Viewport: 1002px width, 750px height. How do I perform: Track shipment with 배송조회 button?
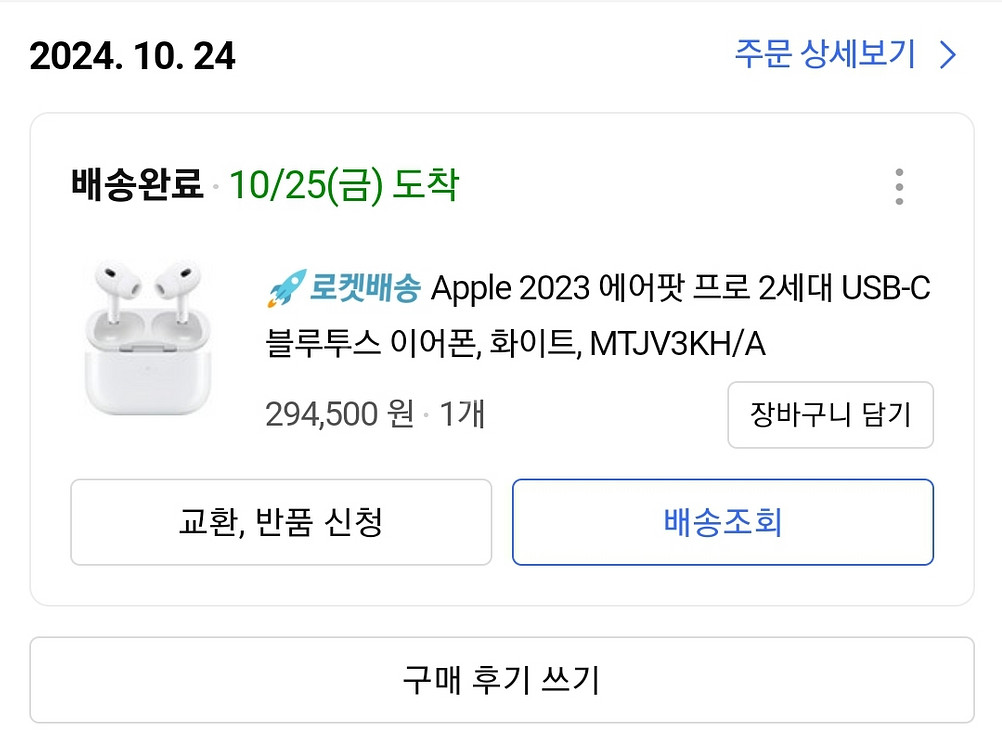723,522
